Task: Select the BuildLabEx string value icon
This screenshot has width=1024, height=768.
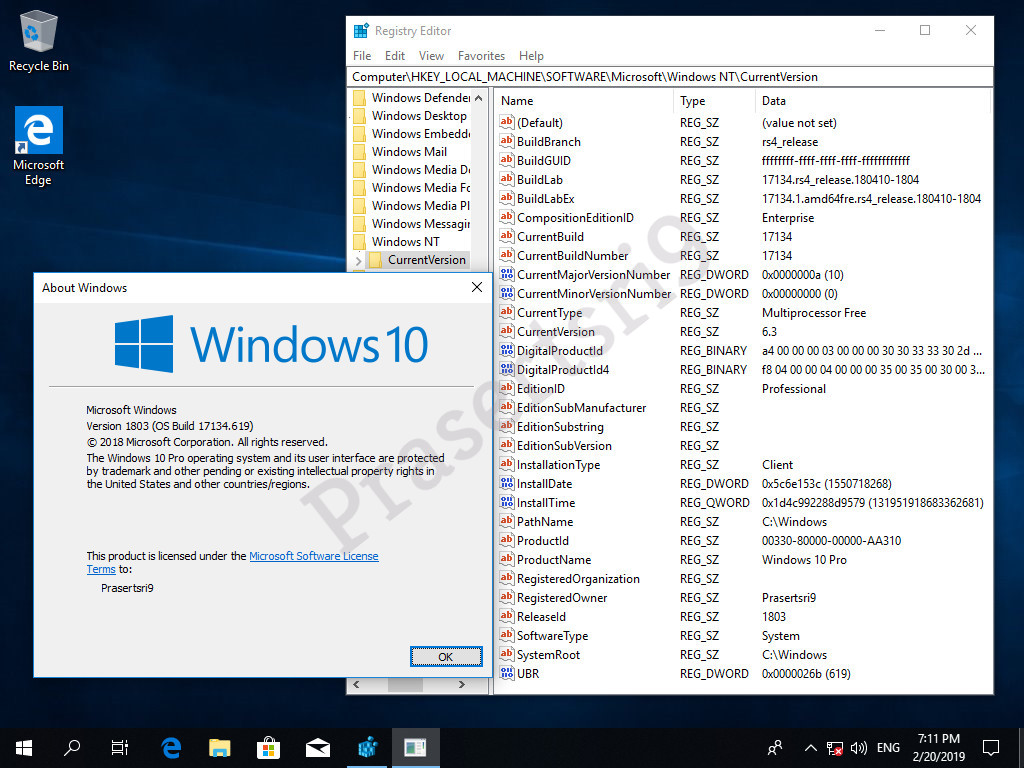Action: click(507, 198)
